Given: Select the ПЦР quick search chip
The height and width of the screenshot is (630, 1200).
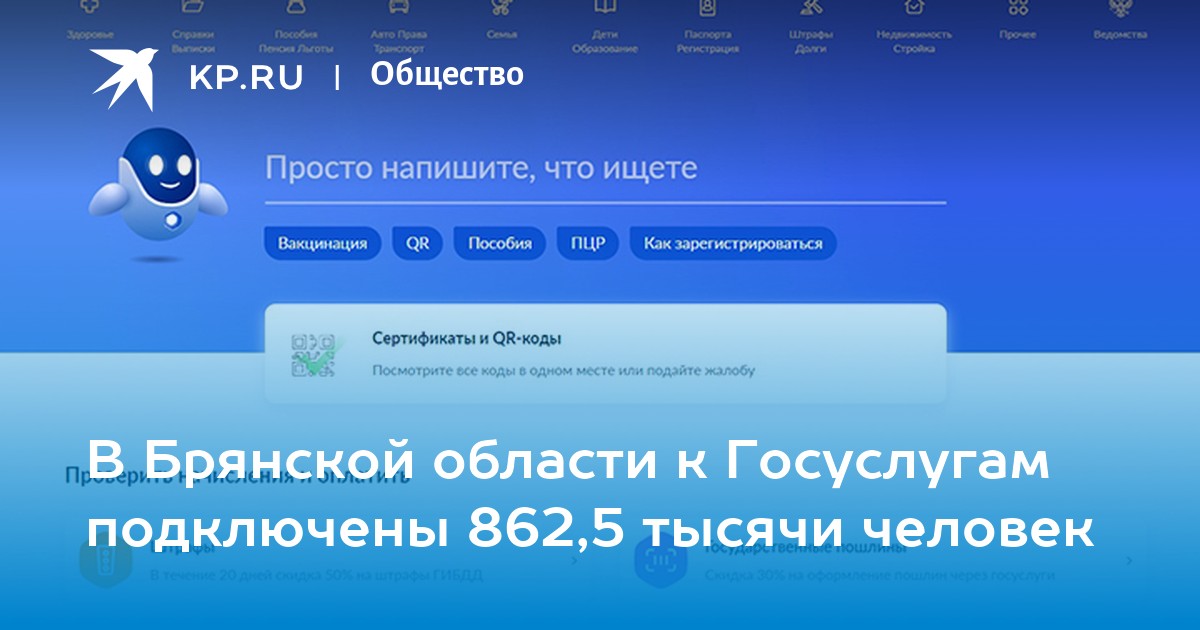Looking at the screenshot, I should pyautogui.click(x=588, y=243).
